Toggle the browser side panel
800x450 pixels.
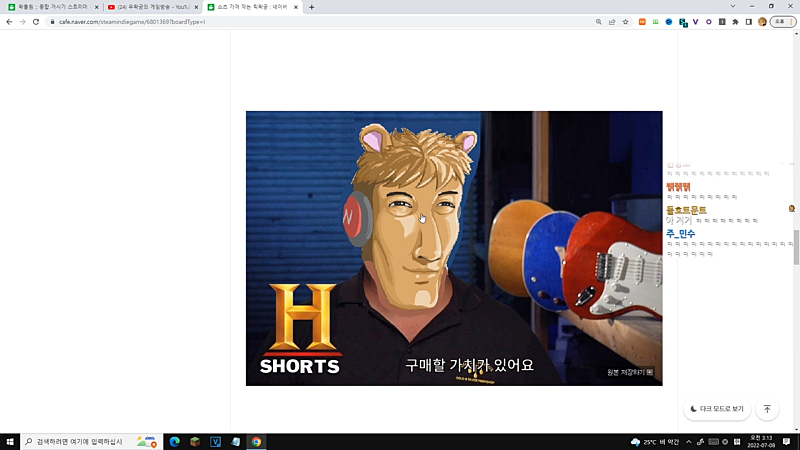pos(748,22)
